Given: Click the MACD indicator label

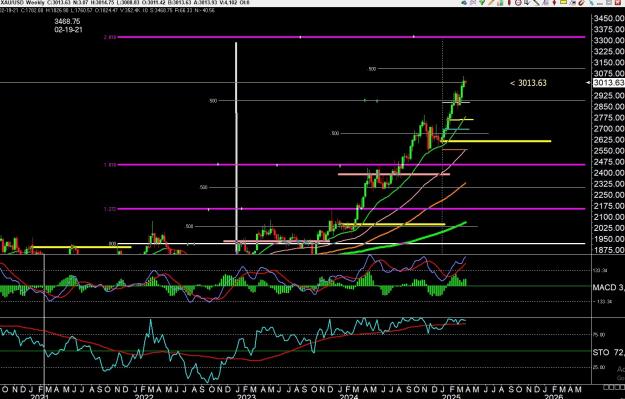Looking at the screenshot, I should coord(608,287).
